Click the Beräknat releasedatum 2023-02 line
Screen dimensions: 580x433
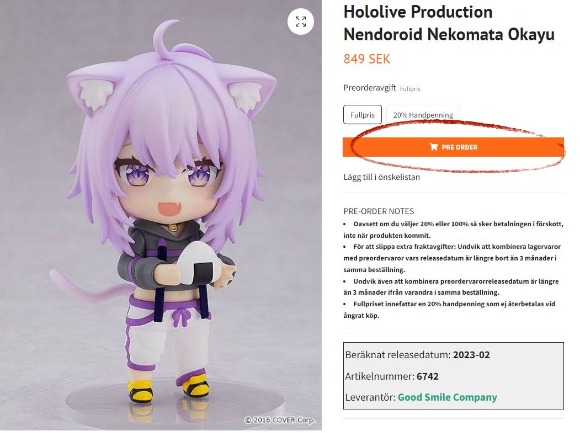418,355
